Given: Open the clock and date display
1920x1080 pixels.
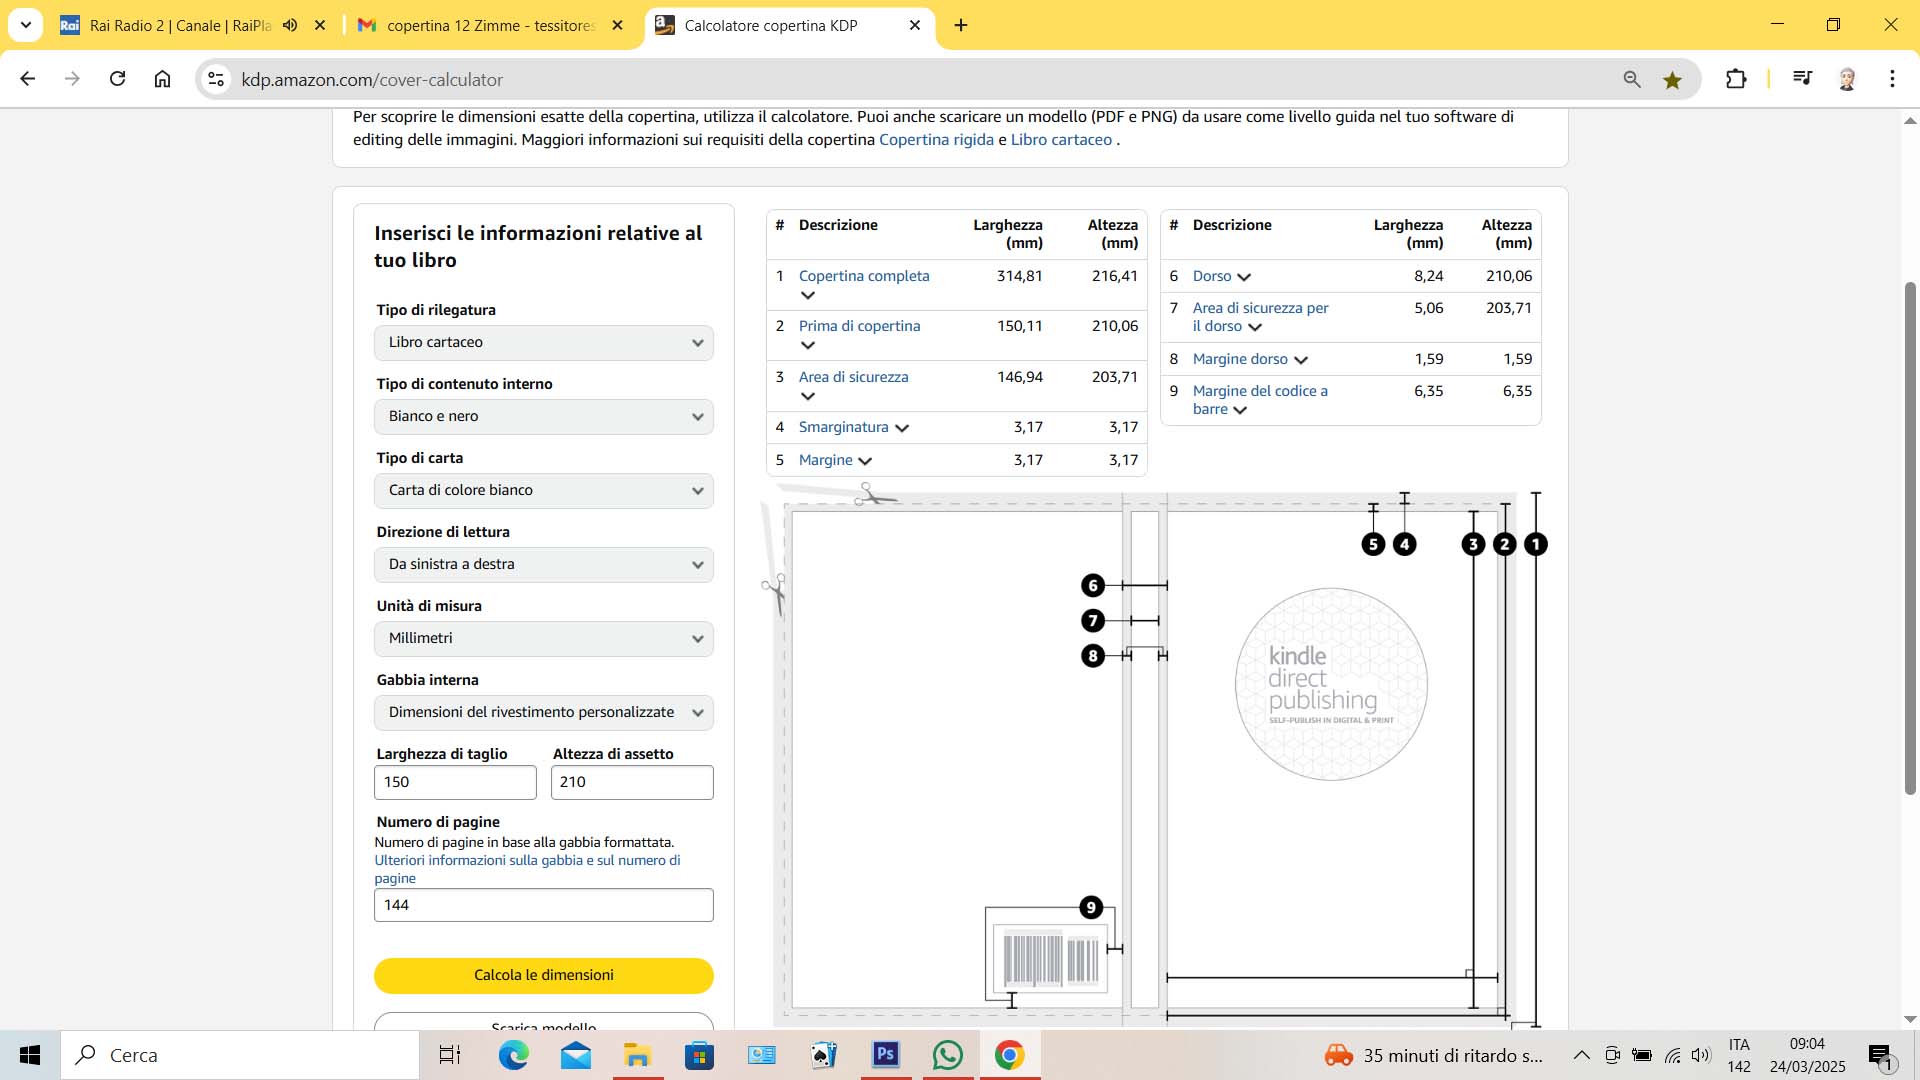Looking at the screenshot, I should (1807, 1055).
